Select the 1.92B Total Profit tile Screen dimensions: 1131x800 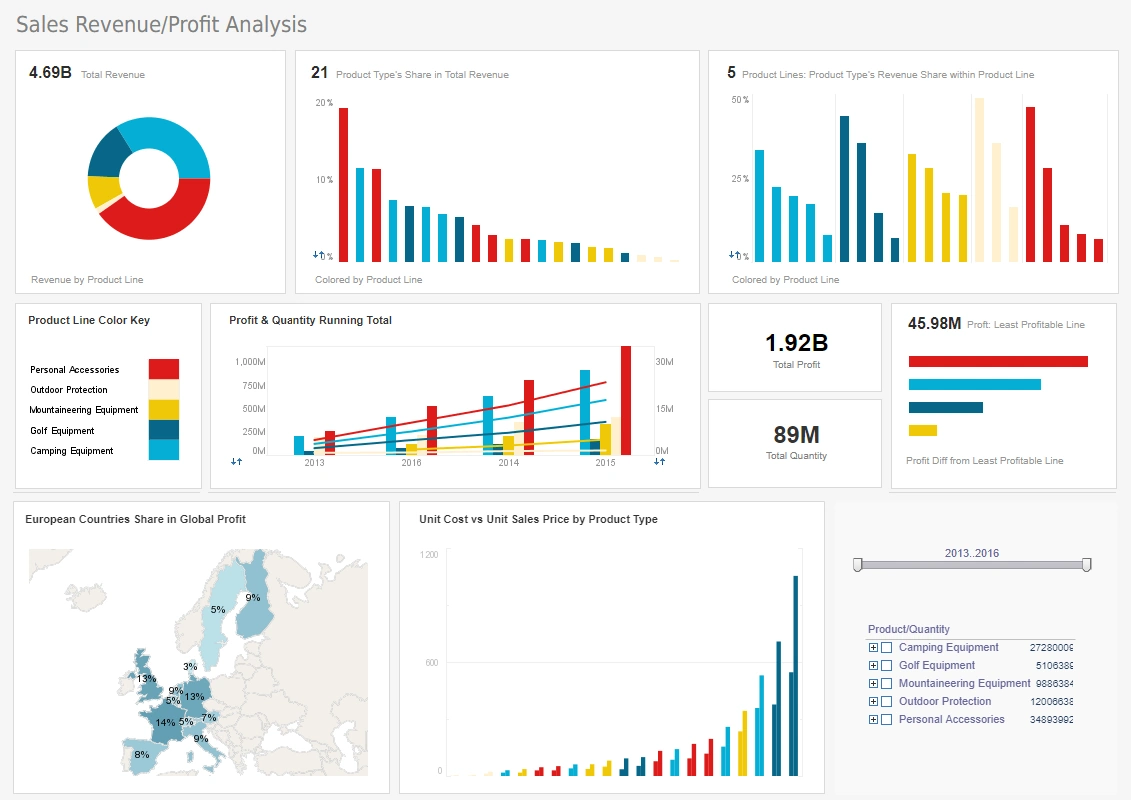click(x=794, y=346)
